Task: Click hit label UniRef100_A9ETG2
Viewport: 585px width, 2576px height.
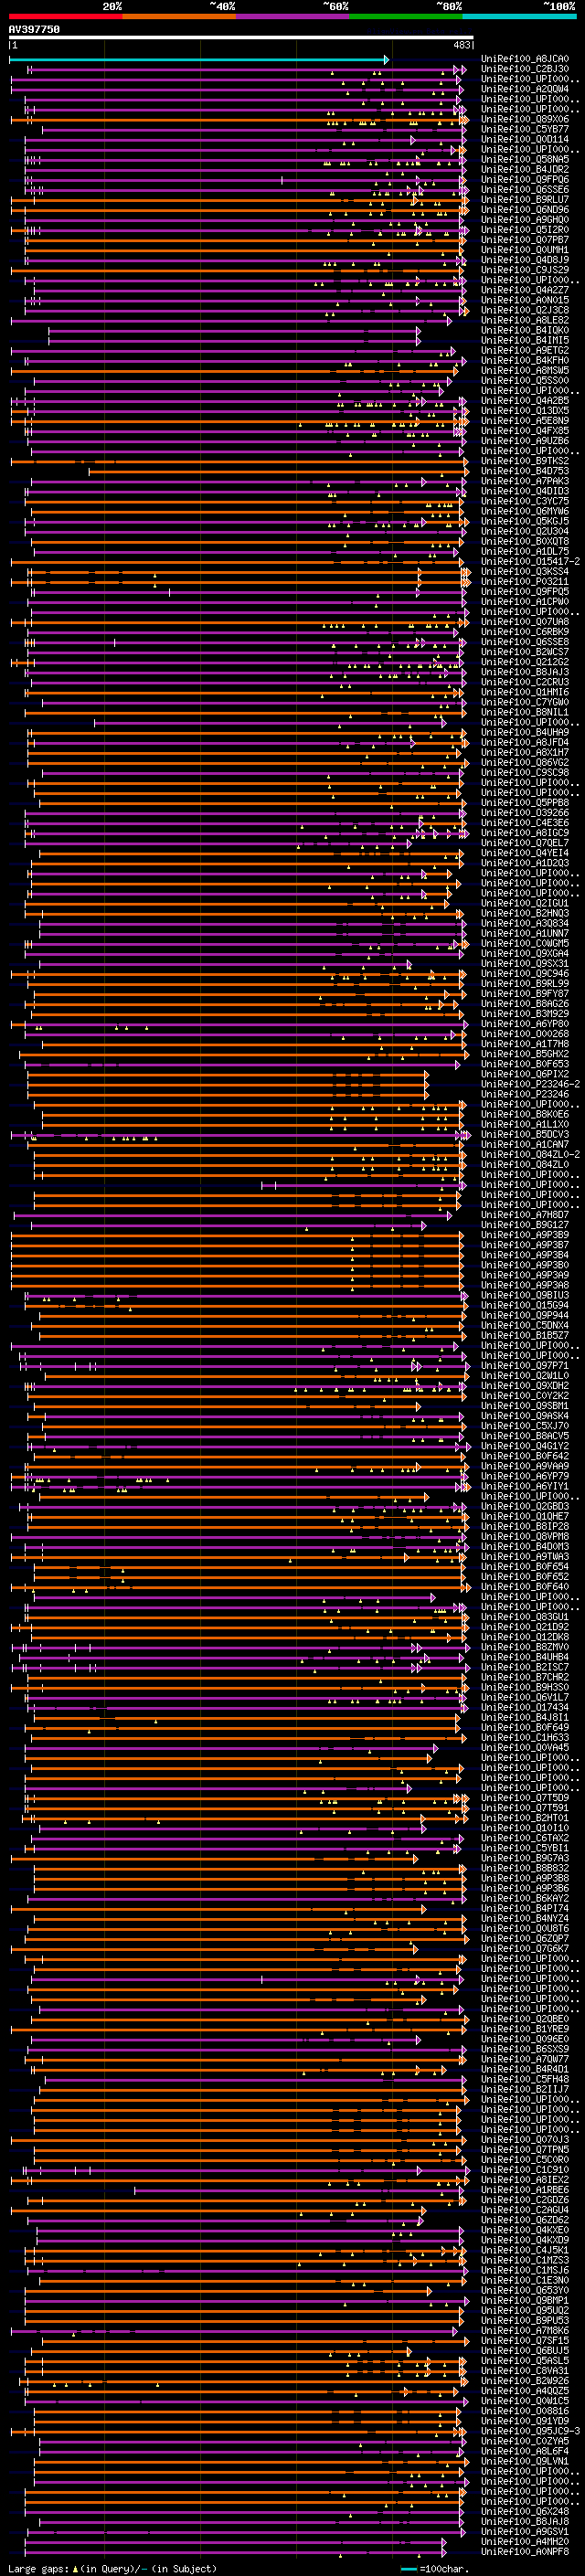Action: 525,350
